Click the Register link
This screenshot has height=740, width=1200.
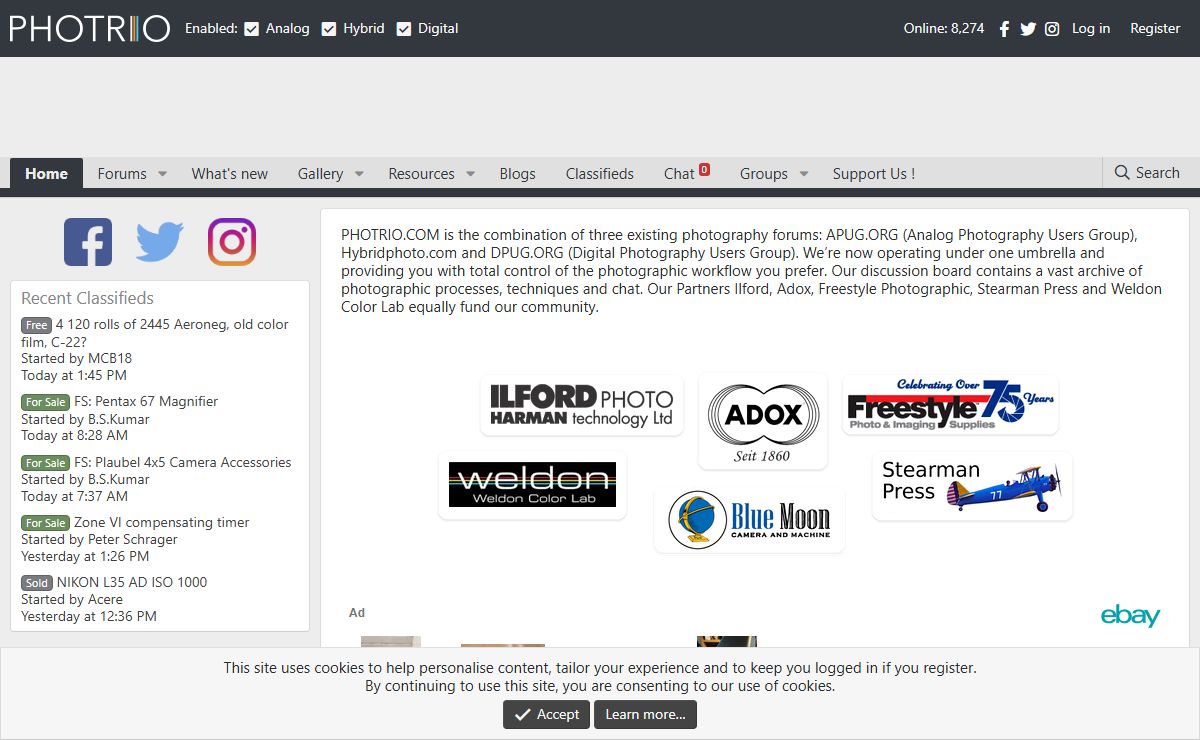click(x=1155, y=28)
